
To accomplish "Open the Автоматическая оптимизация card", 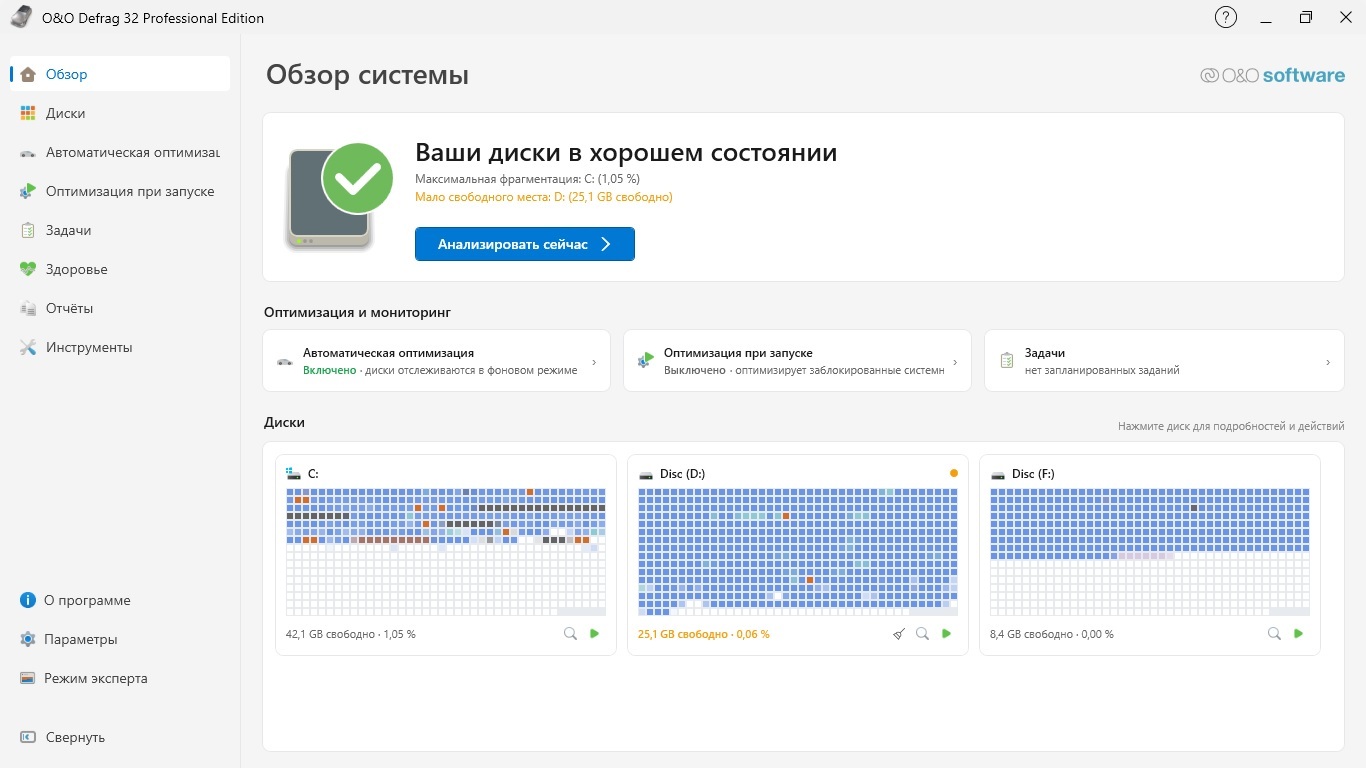I will (436, 361).
